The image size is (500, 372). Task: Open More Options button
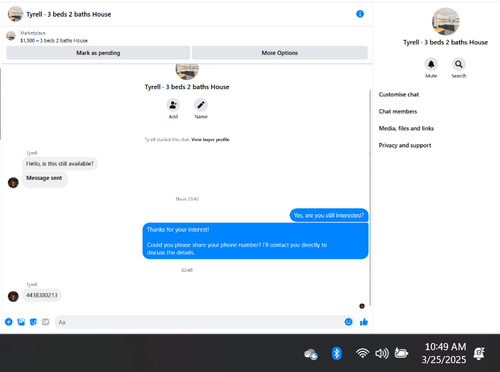click(280, 53)
